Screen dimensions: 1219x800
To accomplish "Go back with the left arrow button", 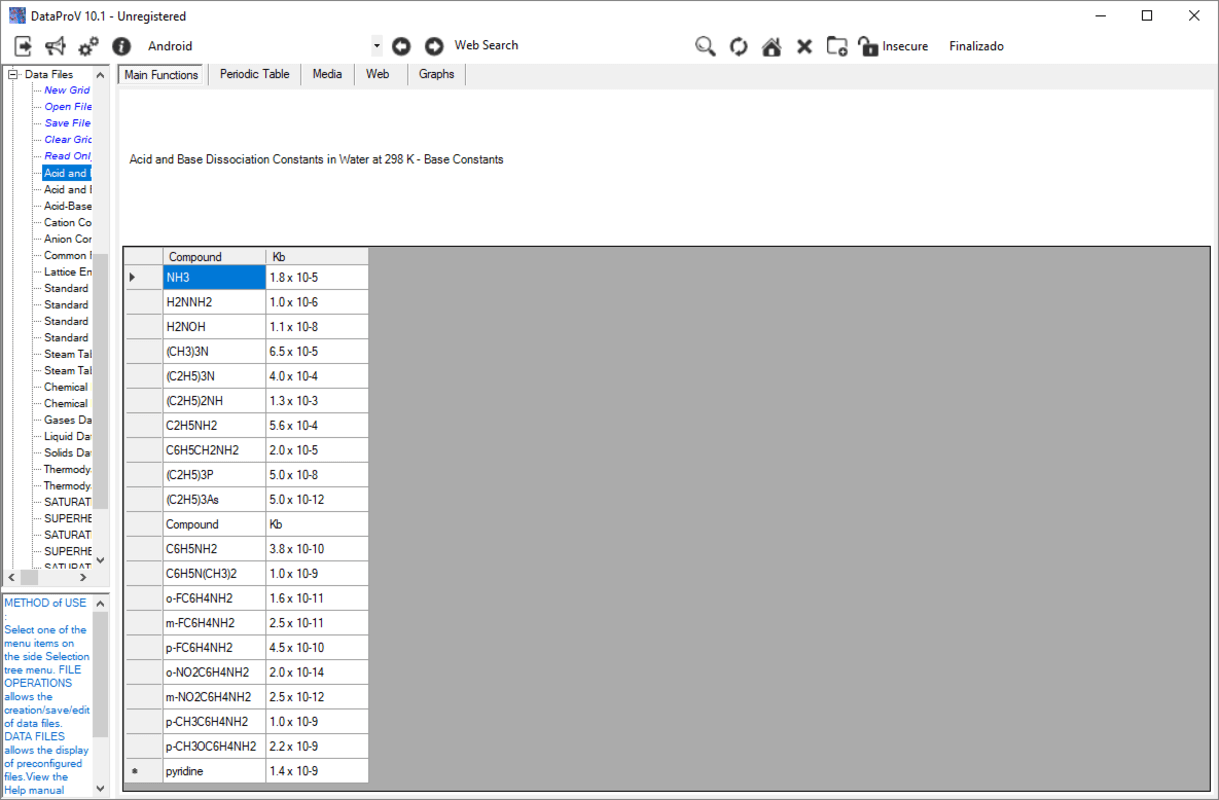I will (401, 46).
